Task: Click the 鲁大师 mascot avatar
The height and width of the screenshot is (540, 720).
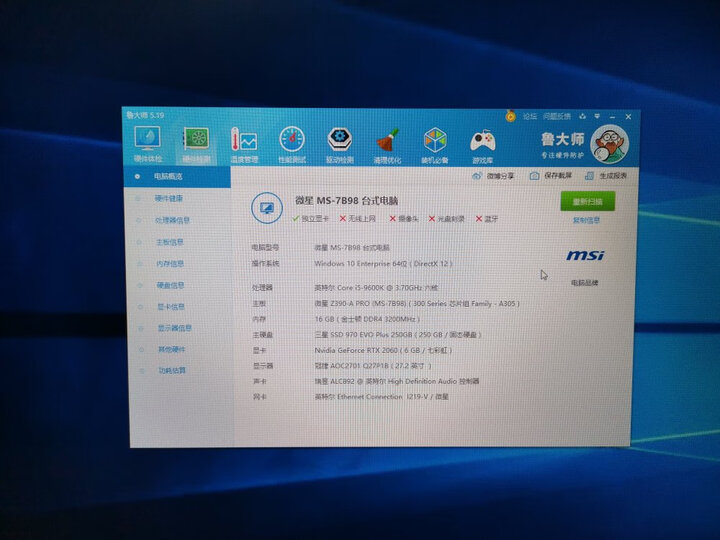Action: pyautogui.click(x=609, y=145)
